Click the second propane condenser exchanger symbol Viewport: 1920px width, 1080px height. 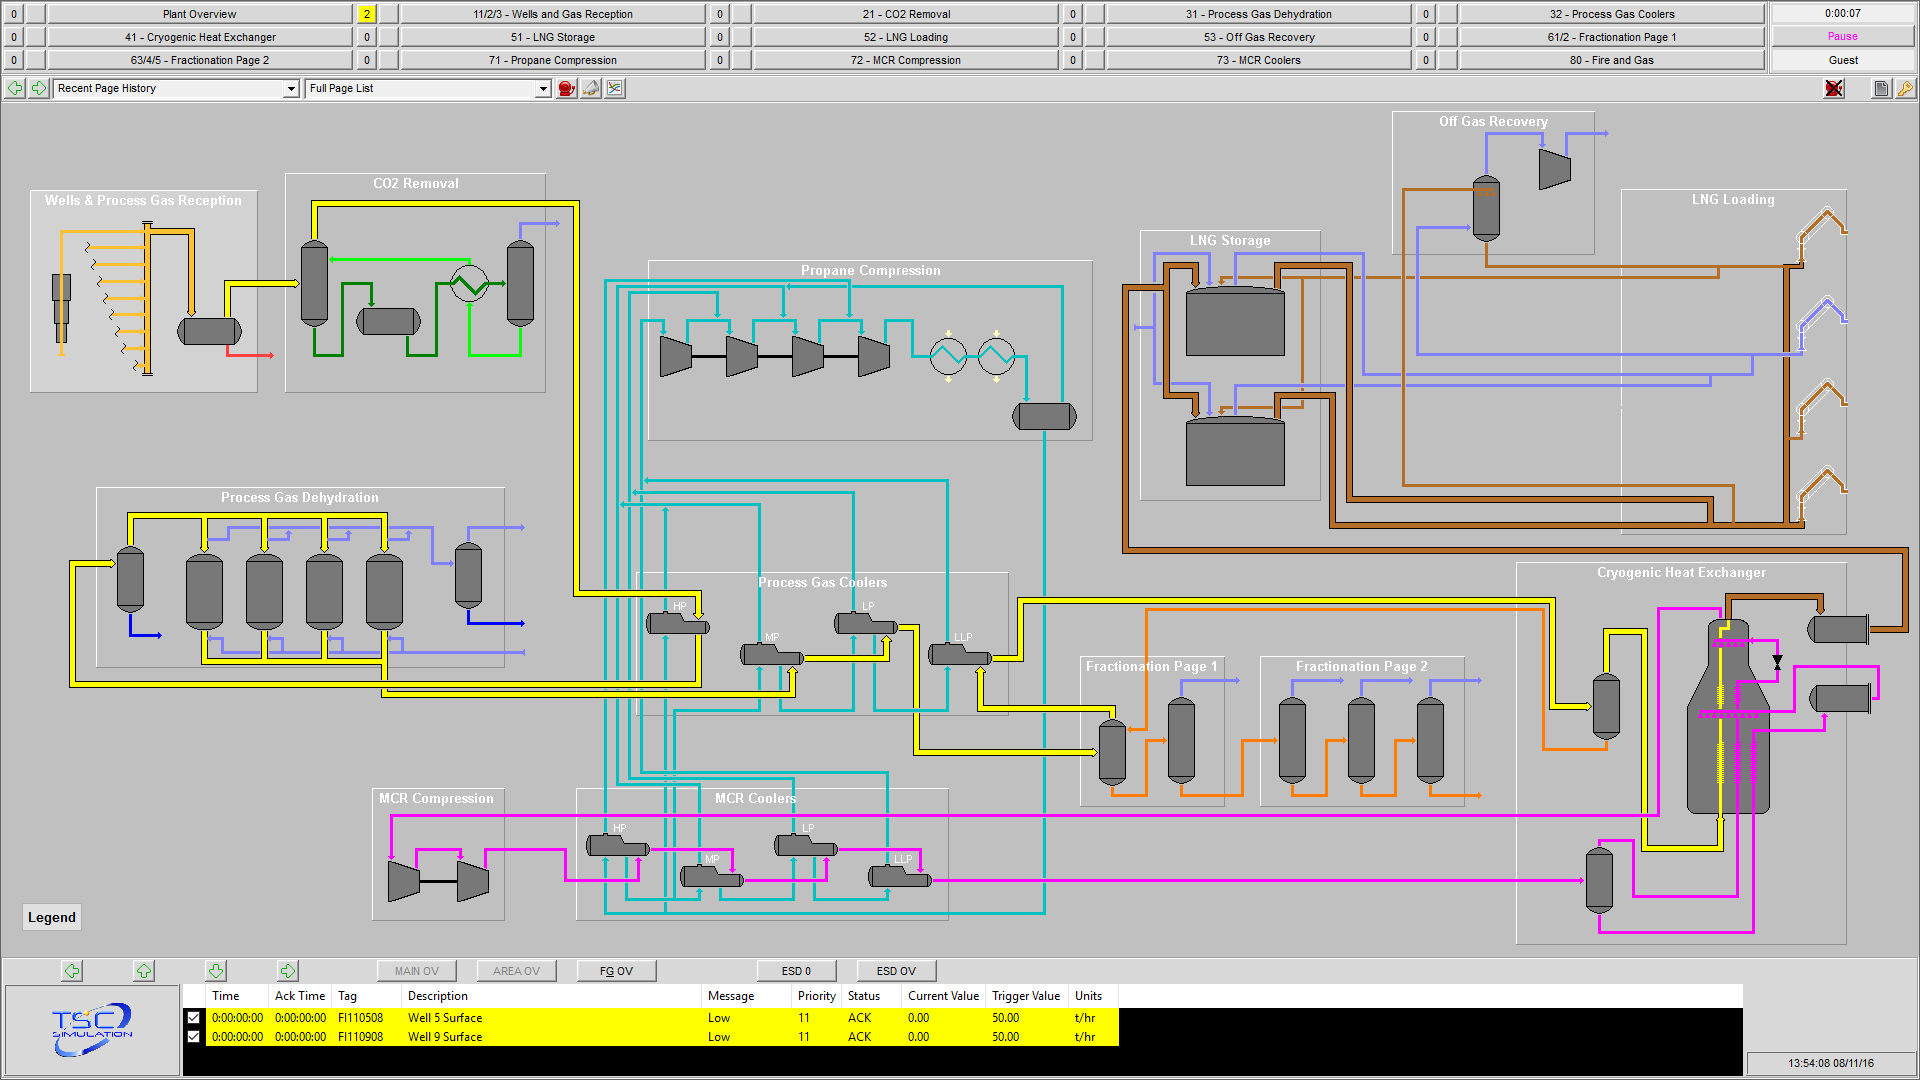[x=996, y=356]
